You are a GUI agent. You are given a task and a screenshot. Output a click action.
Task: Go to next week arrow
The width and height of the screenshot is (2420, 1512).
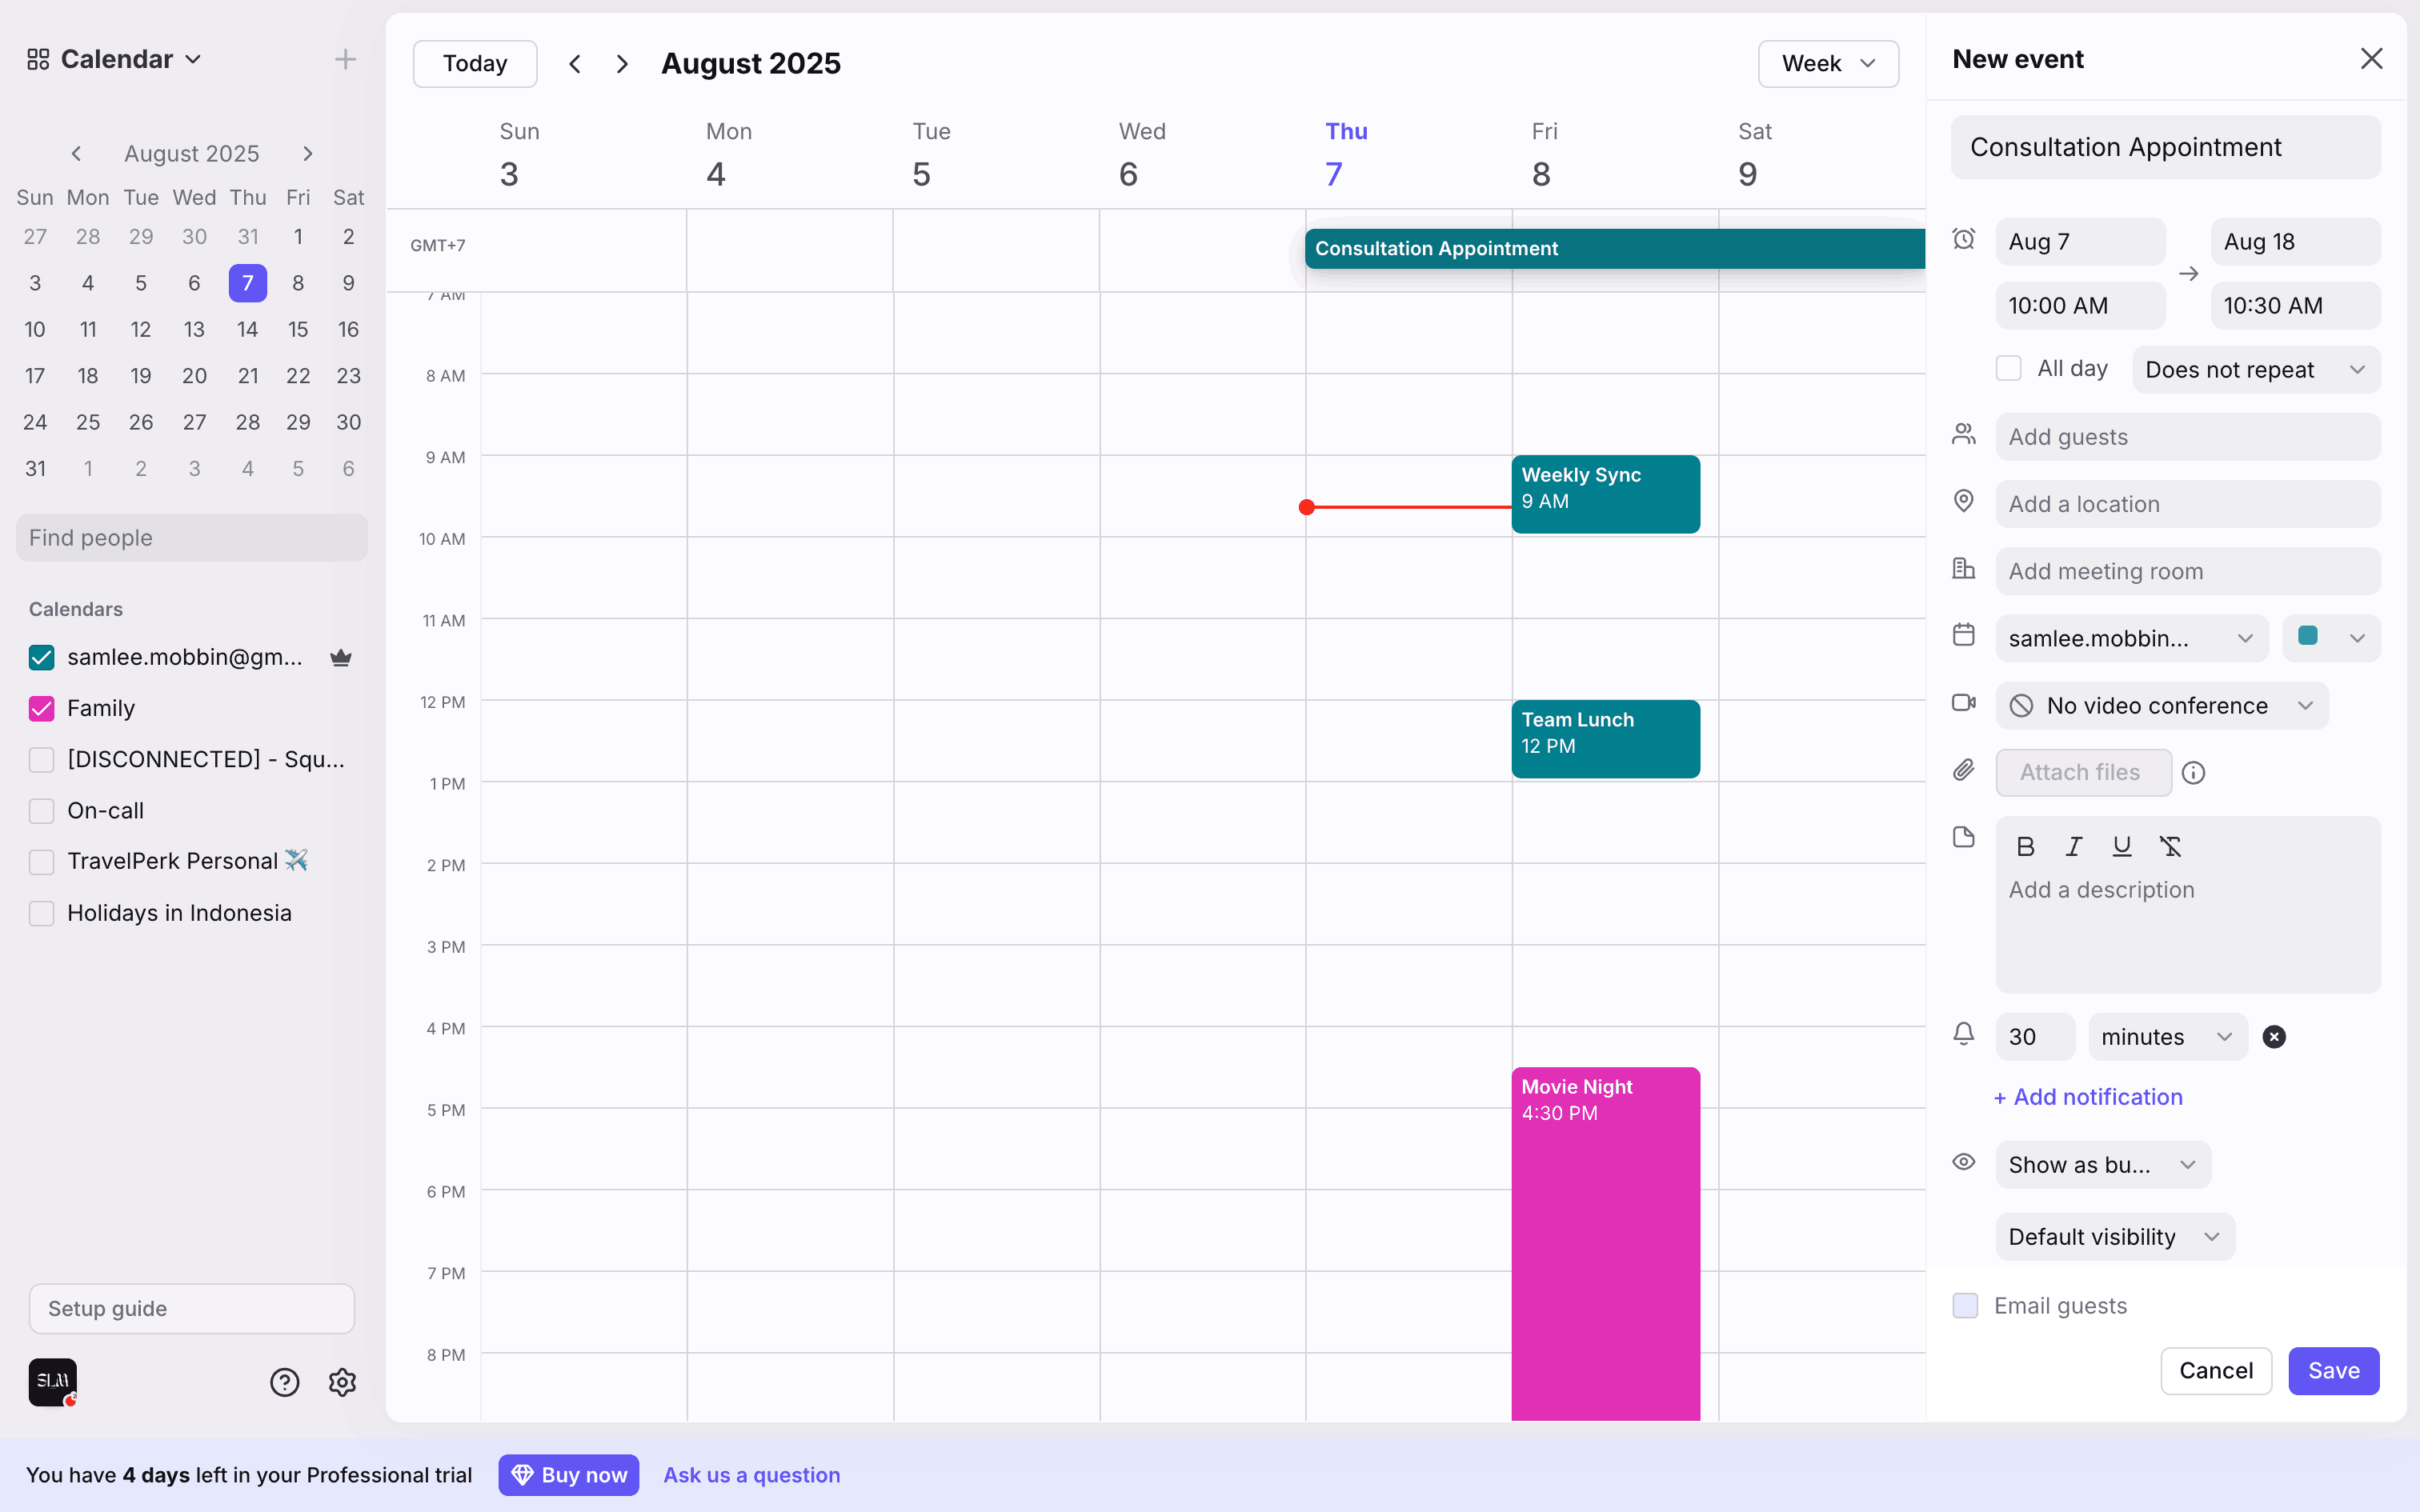(622, 64)
